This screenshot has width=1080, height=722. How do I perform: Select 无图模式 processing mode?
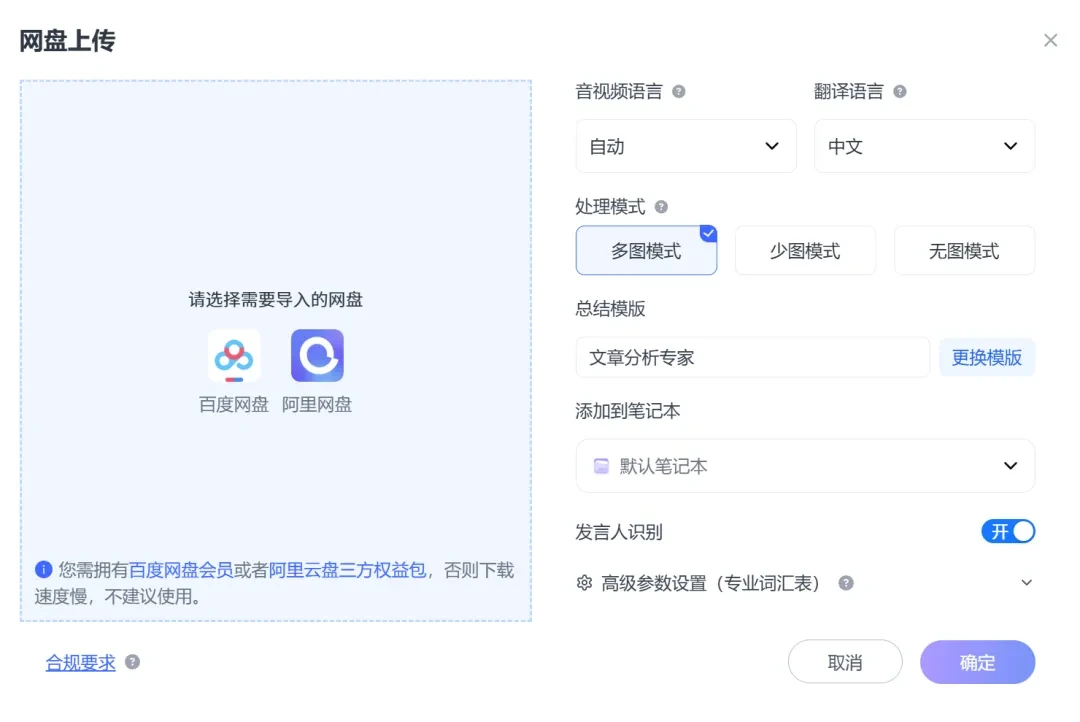964,251
